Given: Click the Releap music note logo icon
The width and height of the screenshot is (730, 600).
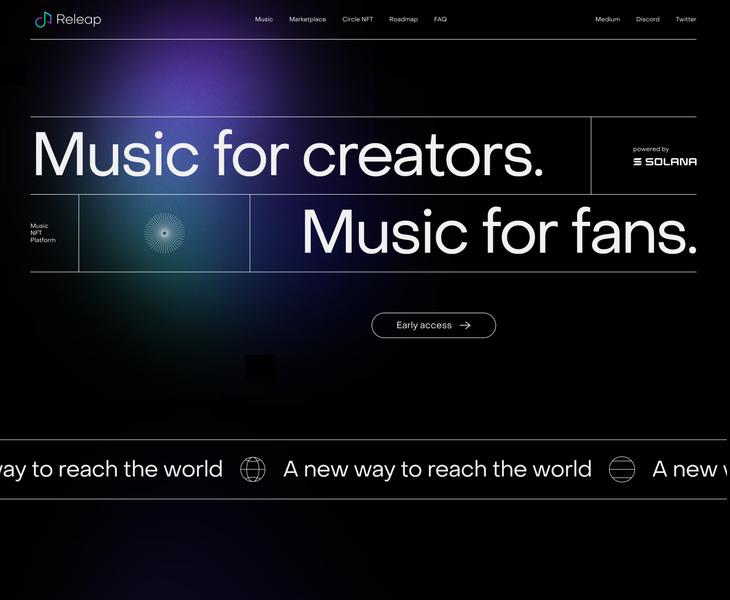Looking at the screenshot, I should tap(43, 20).
